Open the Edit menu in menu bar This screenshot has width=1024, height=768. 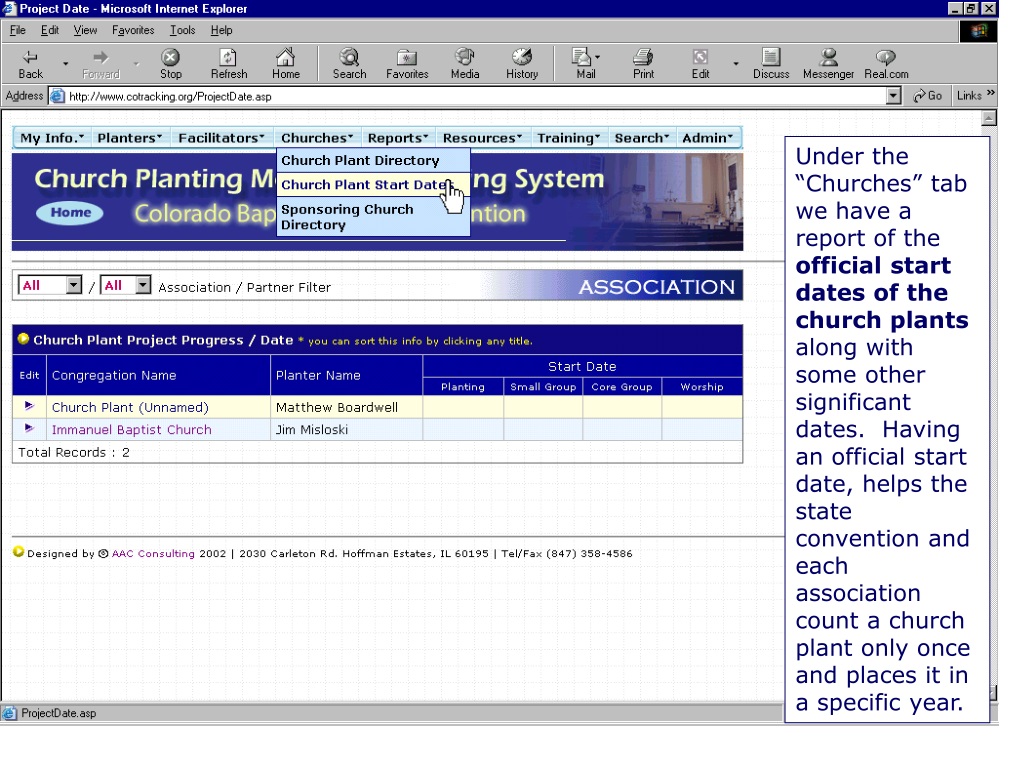point(50,30)
